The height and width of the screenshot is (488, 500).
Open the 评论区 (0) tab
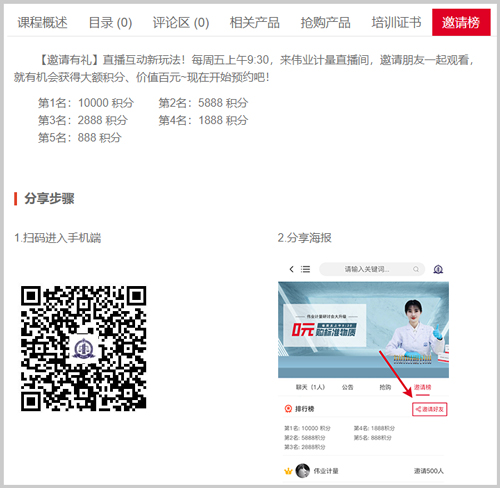[181, 23]
